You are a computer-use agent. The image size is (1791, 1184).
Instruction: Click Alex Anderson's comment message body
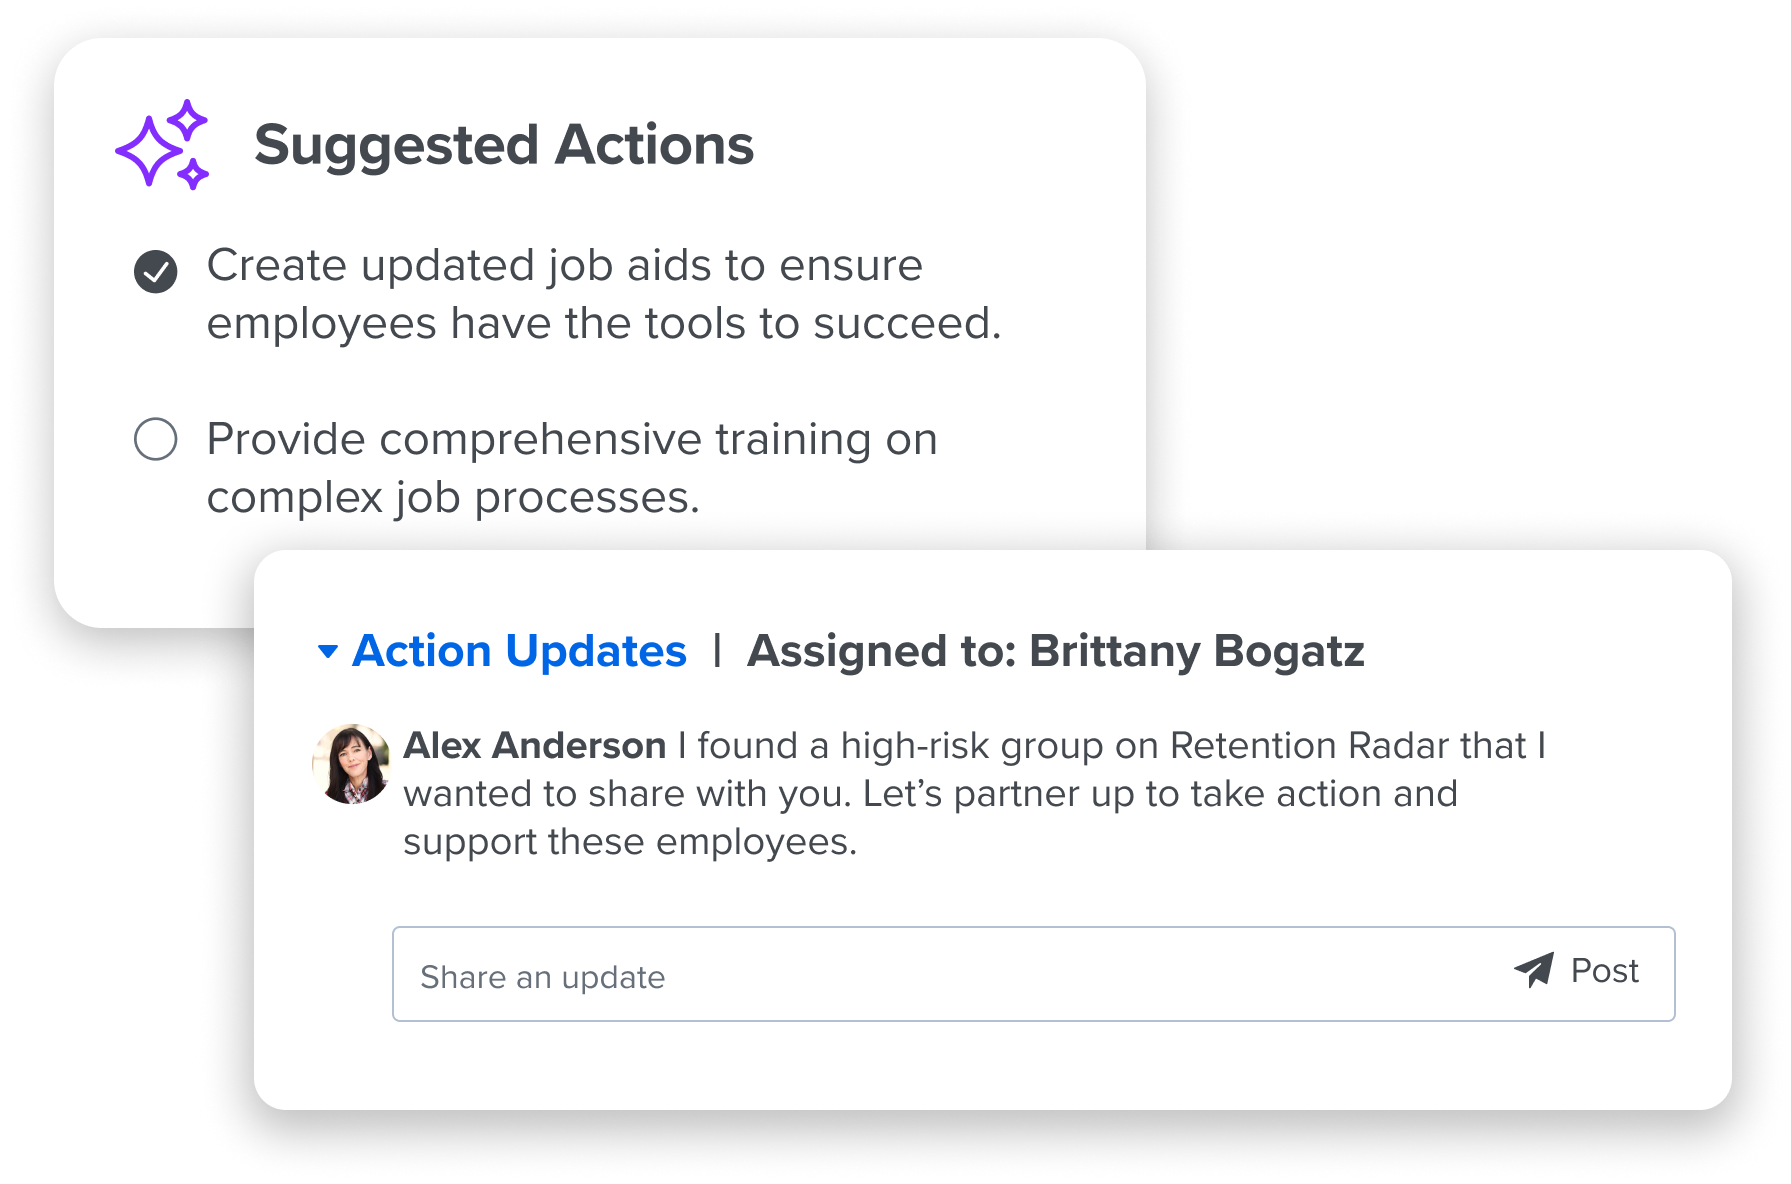[930, 795]
